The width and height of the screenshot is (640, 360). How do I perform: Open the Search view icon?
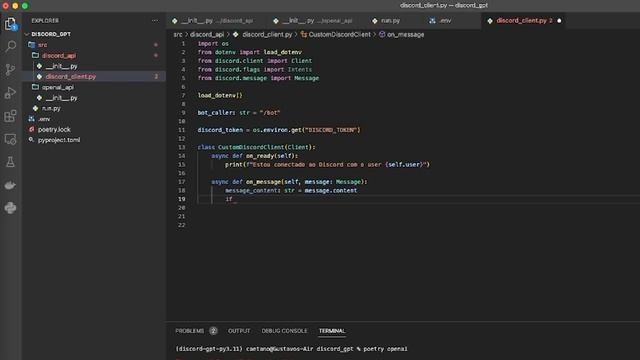click(x=11, y=46)
